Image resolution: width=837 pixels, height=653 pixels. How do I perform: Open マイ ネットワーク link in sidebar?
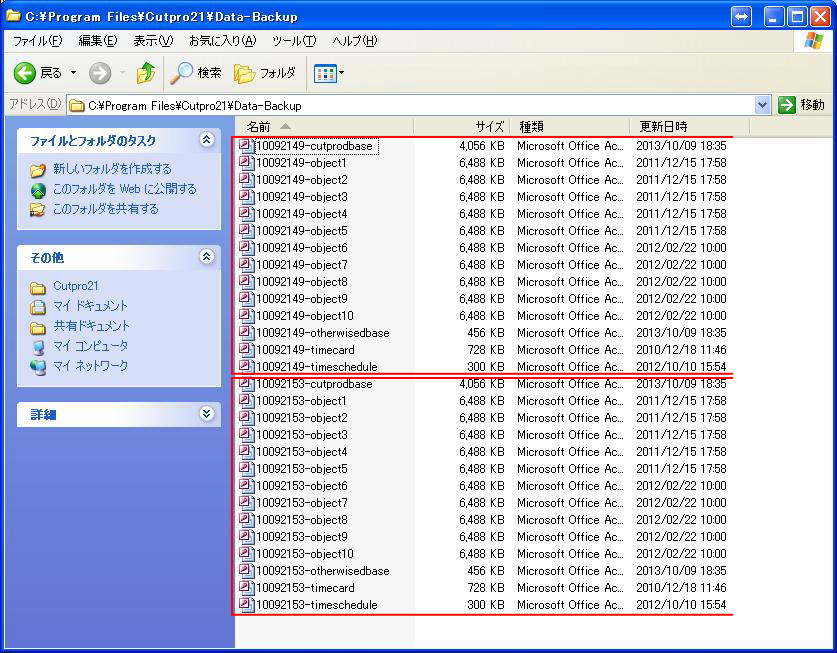[90, 366]
